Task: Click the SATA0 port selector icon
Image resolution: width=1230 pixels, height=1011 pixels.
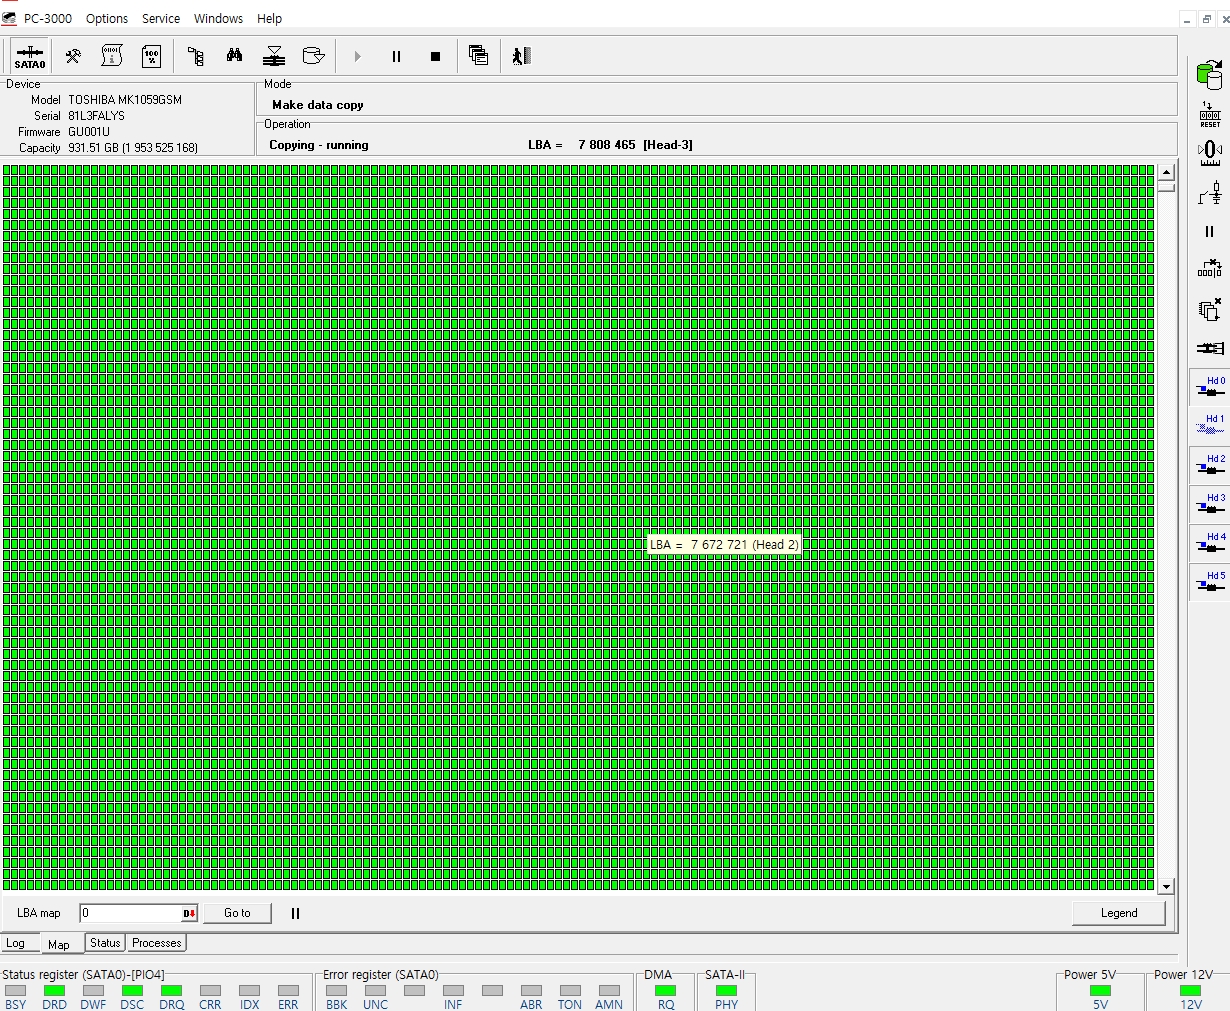Action: tap(30, 56)
